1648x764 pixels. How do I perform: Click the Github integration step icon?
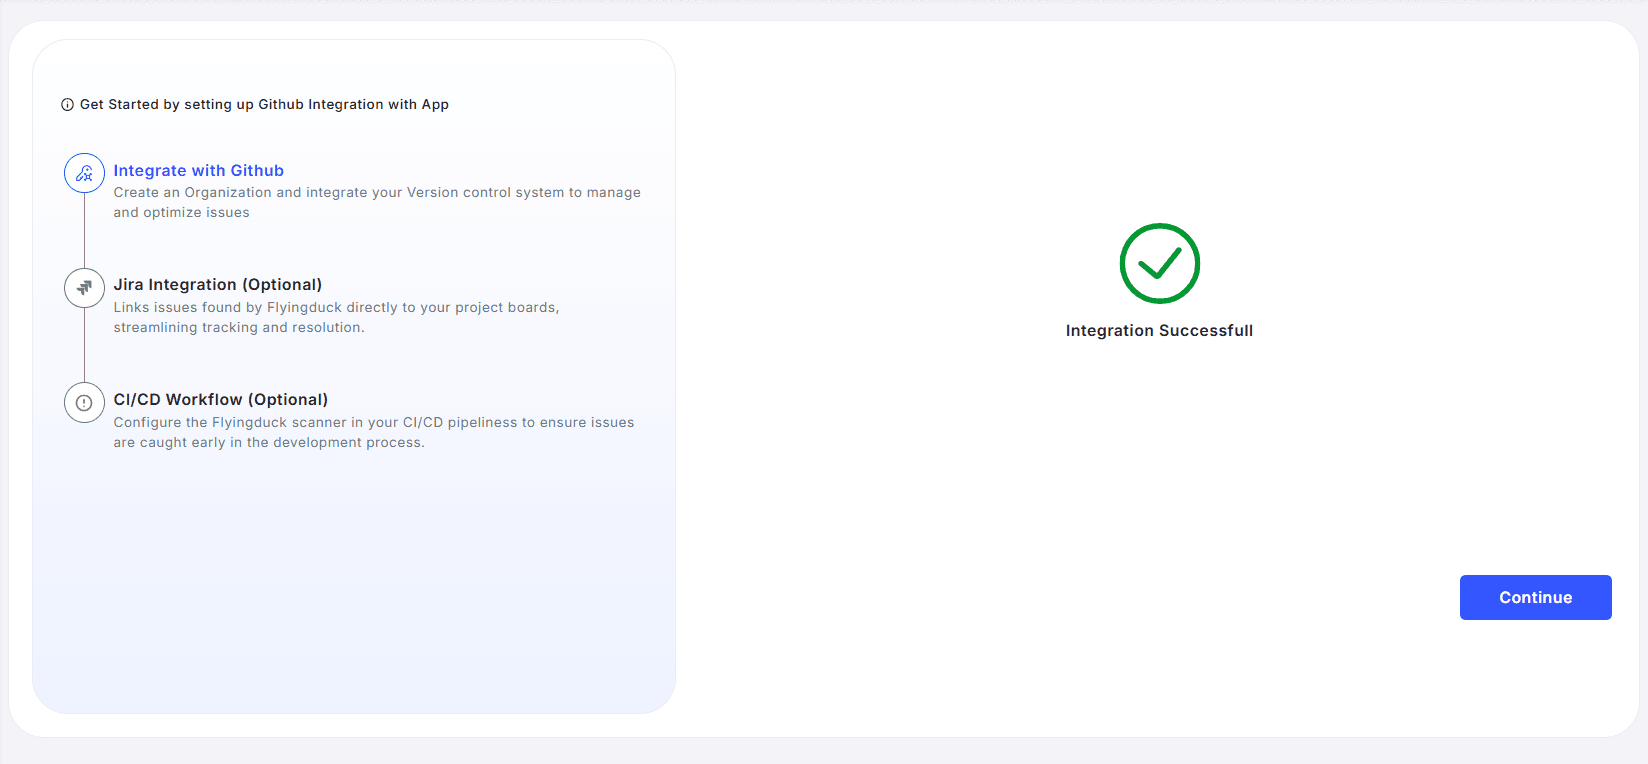84,173
